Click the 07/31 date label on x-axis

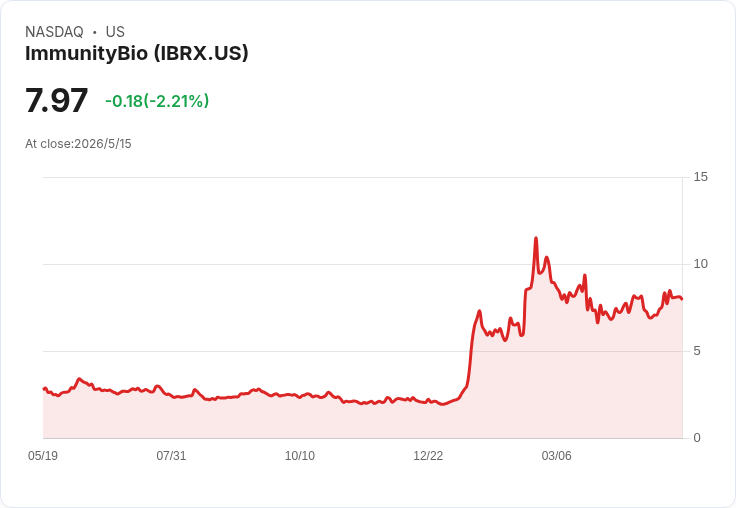171,456
